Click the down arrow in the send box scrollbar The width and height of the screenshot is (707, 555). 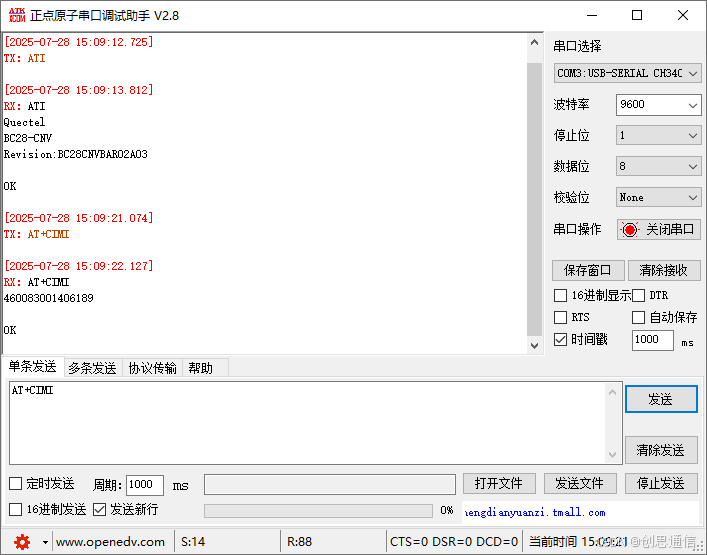(612, 454)
